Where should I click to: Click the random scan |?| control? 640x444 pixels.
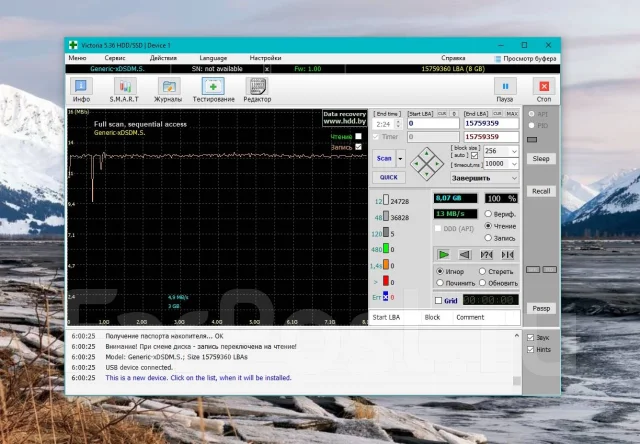486,255
